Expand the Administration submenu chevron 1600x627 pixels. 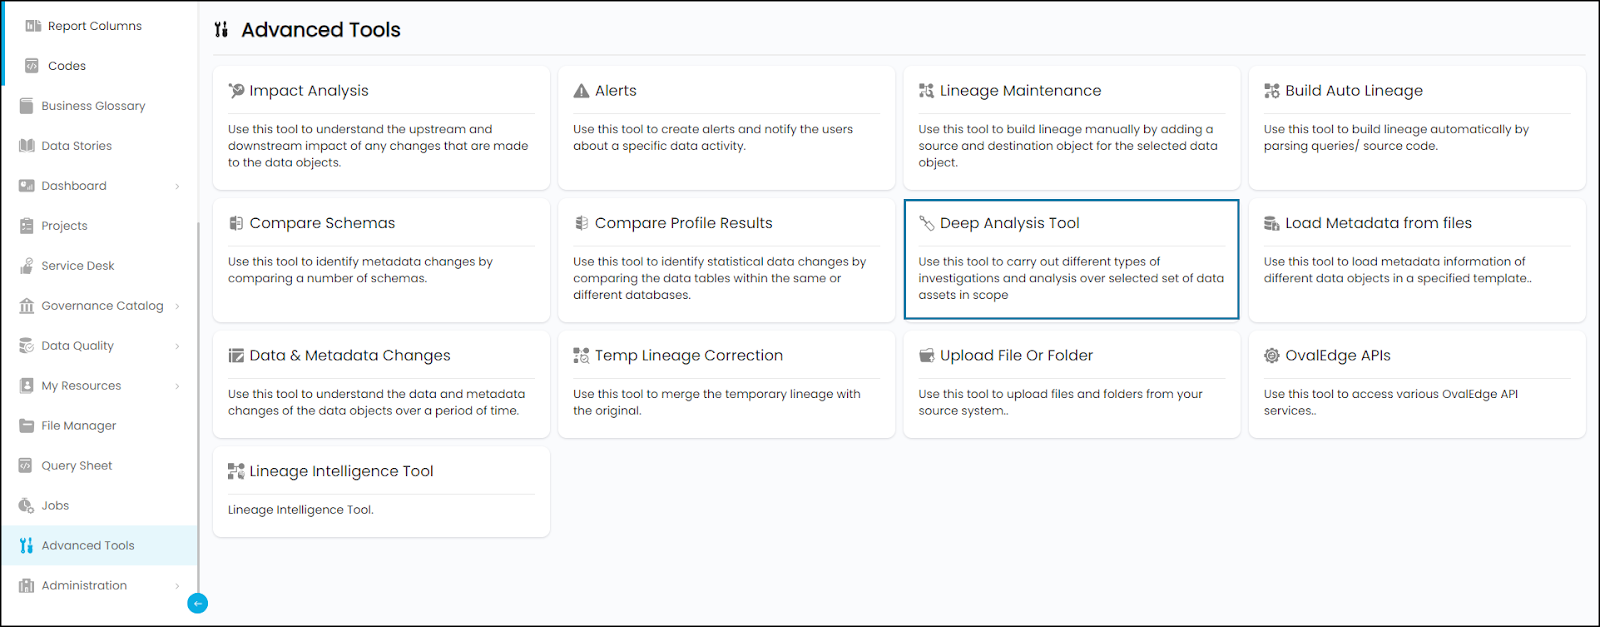177,586
